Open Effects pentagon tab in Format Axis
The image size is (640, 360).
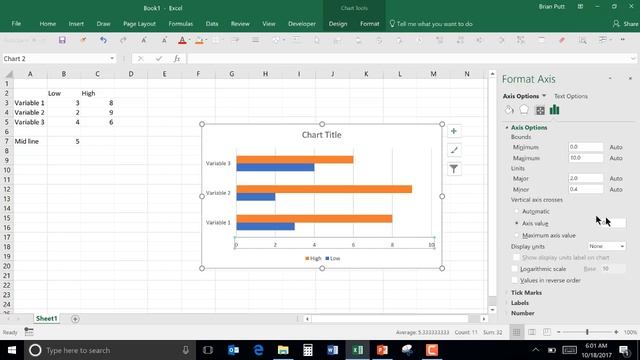524,110
